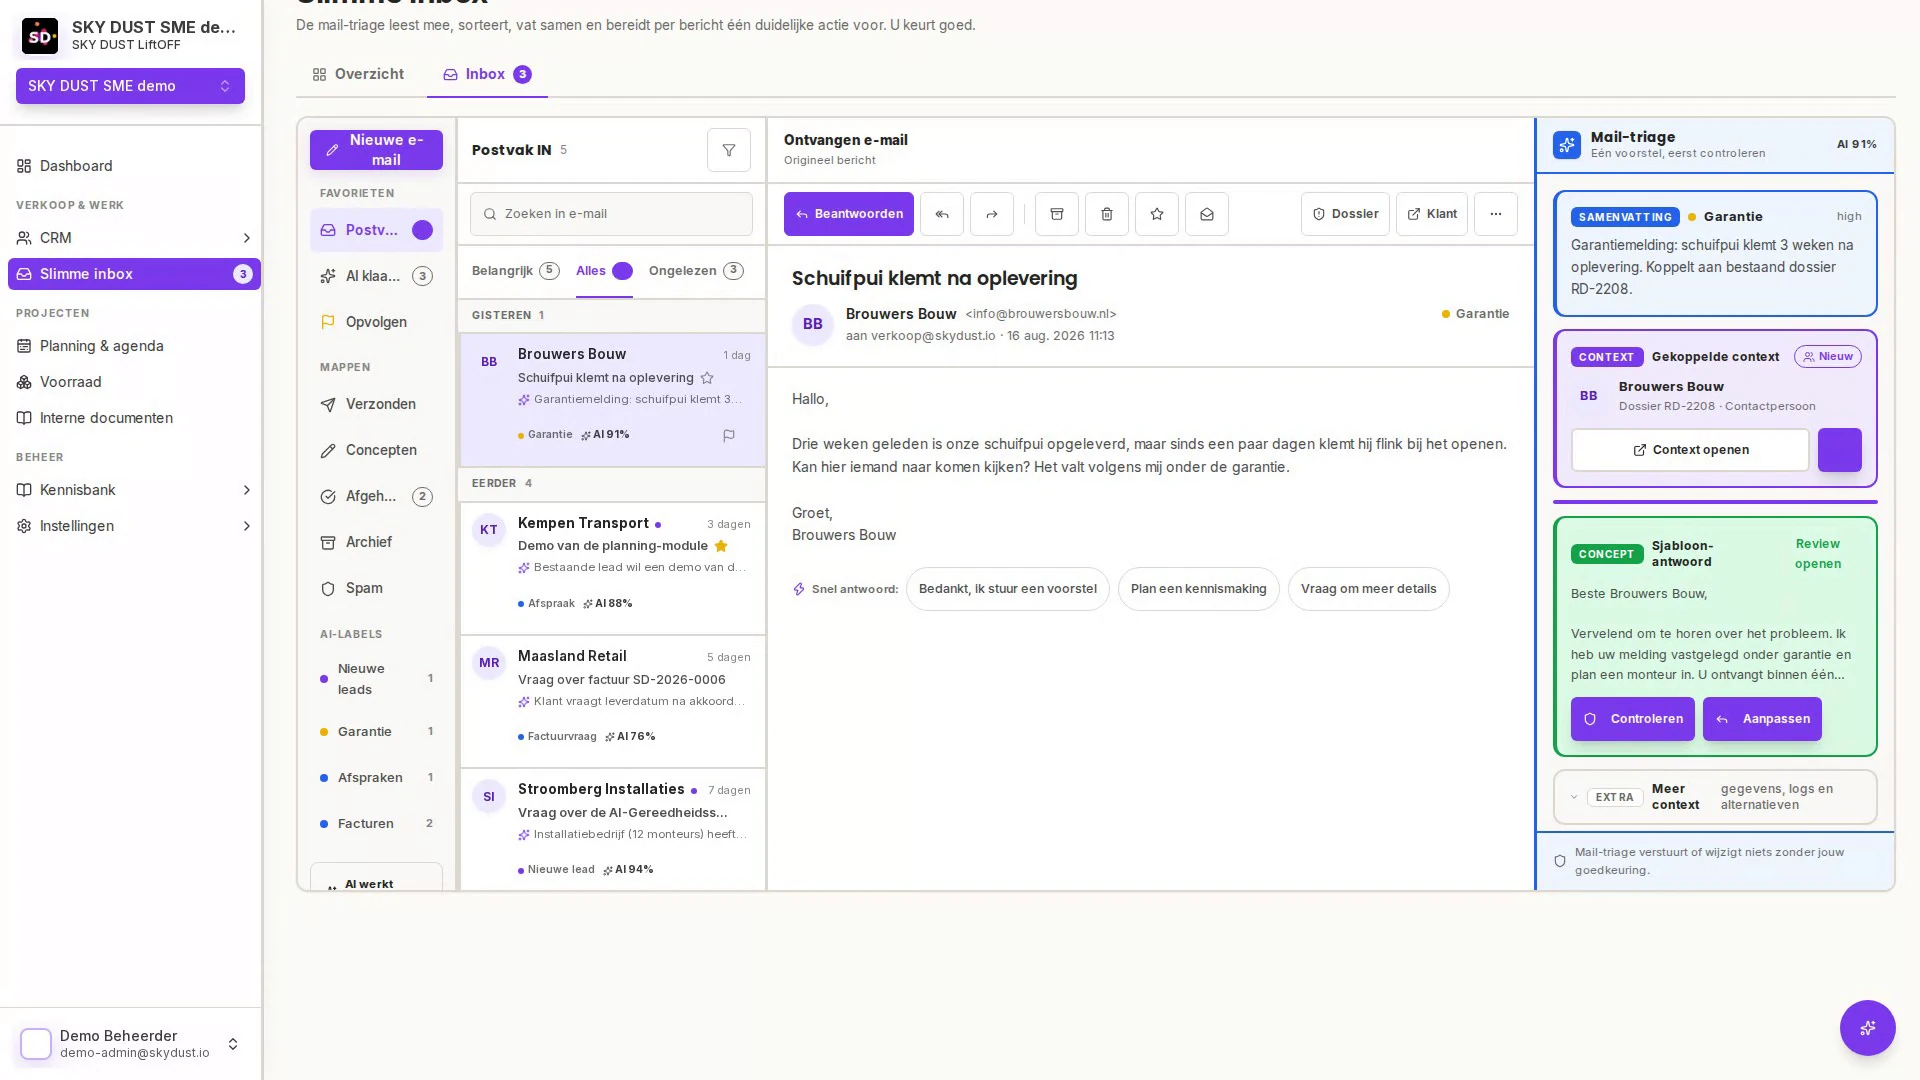Click the flag icon on Brouwers Bouw message
This screenshot has height=1080, width=1920.
[728, 435]
